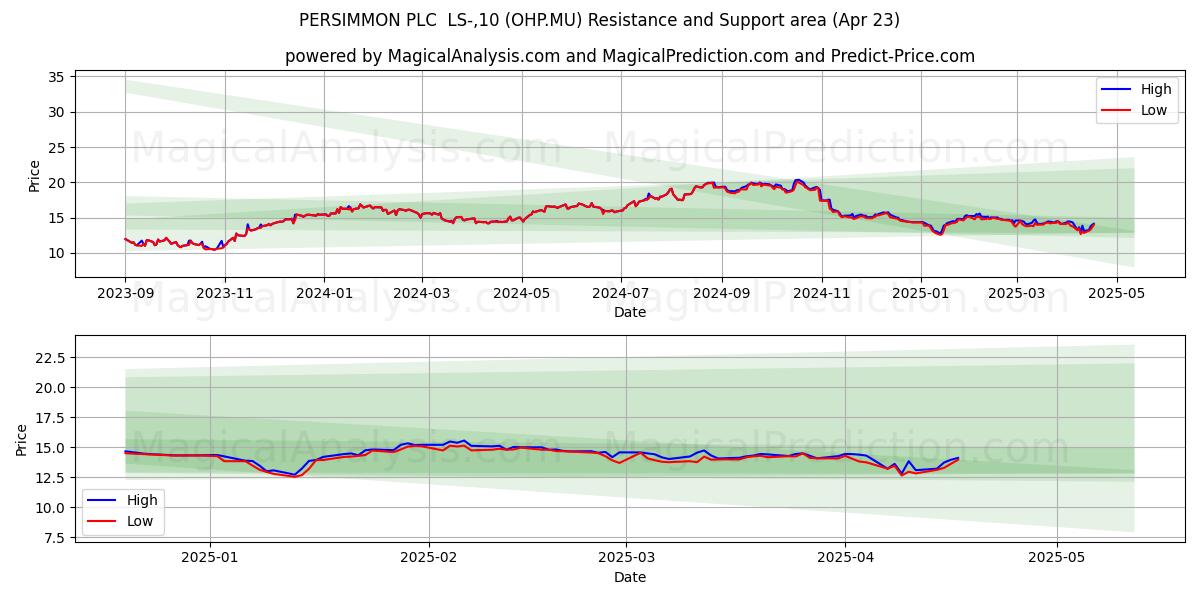
Task: Click the '2025-01' tick label in top chart
Action: (921, 294)
